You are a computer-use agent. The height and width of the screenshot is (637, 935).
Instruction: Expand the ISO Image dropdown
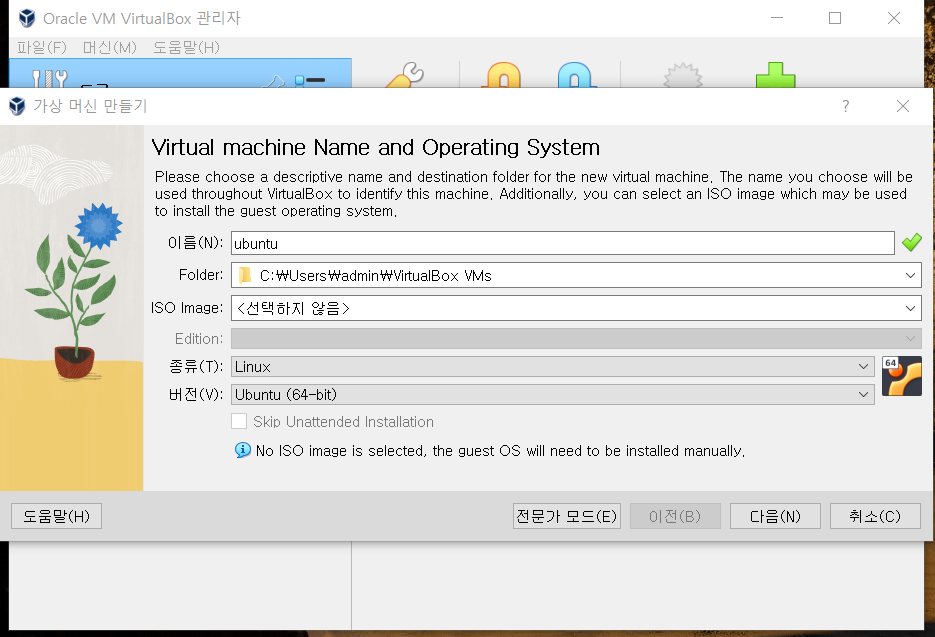point(910,308)
